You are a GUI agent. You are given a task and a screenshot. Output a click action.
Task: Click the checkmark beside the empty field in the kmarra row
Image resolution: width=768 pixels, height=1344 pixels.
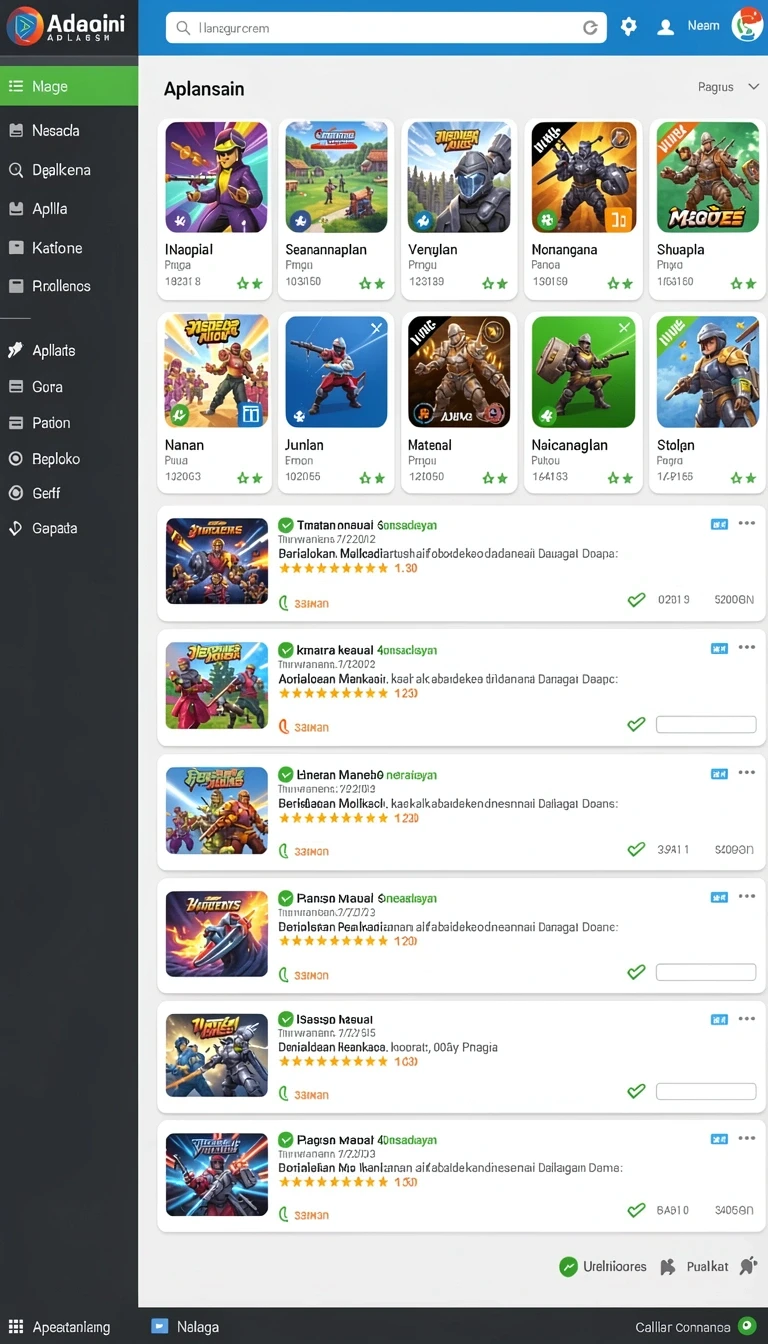636,724
